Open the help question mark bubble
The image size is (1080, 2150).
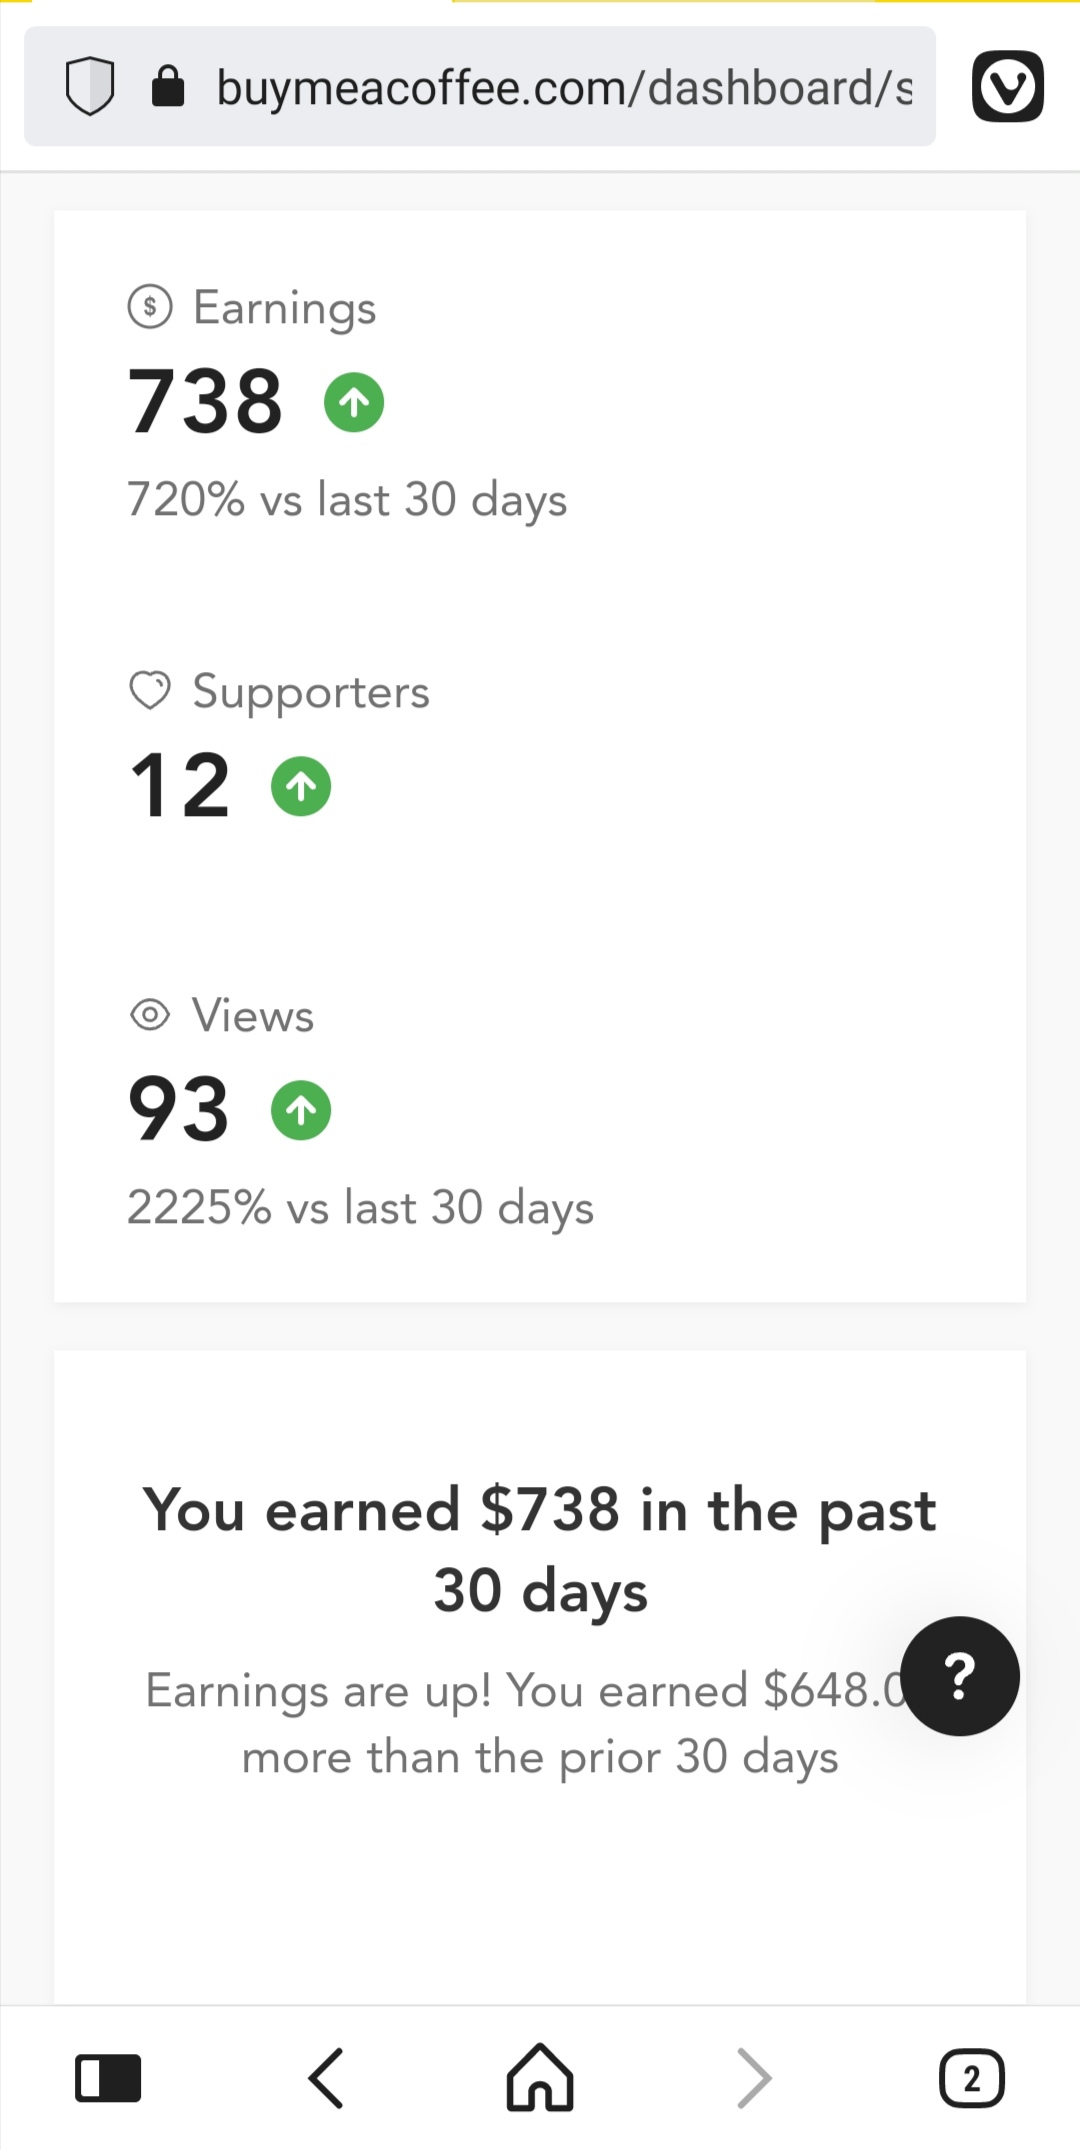[960, 1676]
